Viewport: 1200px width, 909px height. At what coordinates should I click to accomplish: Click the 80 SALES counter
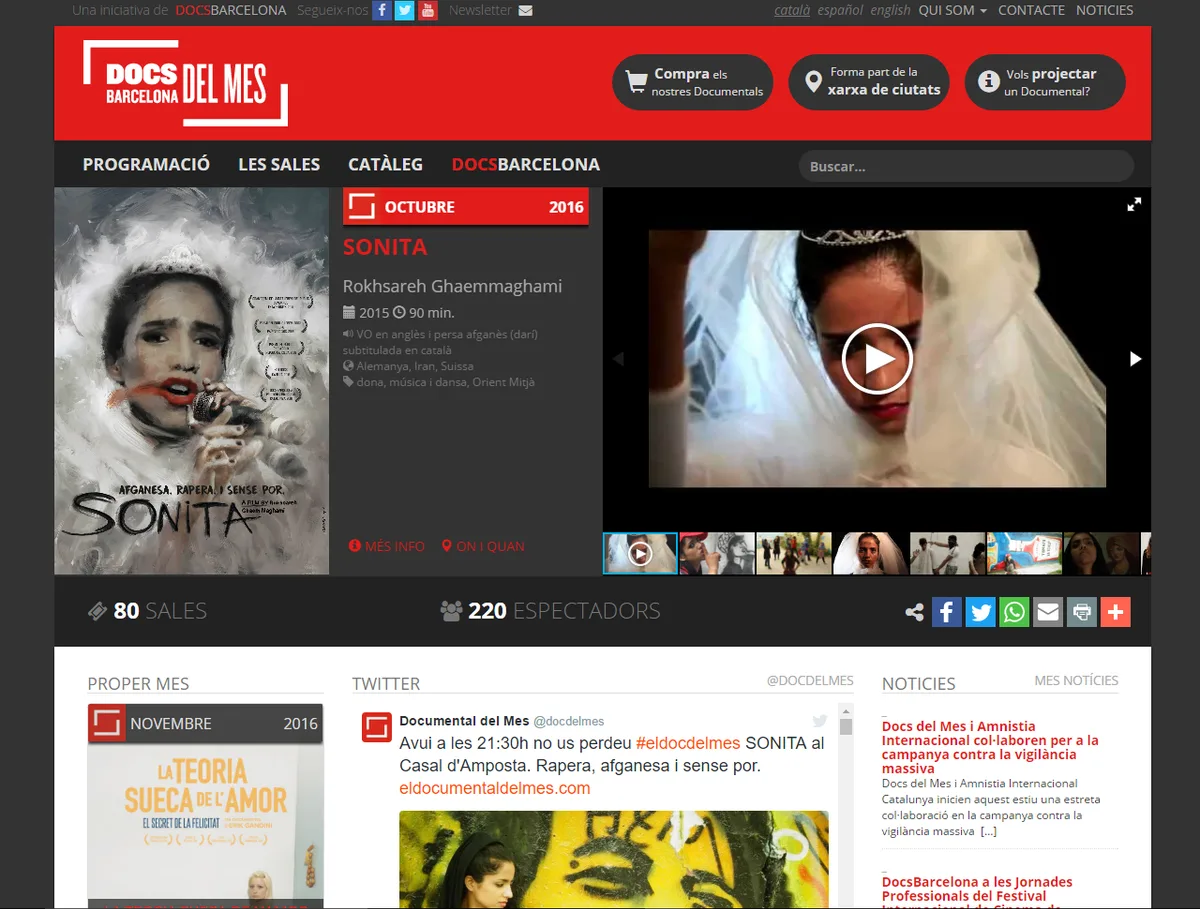147,611
